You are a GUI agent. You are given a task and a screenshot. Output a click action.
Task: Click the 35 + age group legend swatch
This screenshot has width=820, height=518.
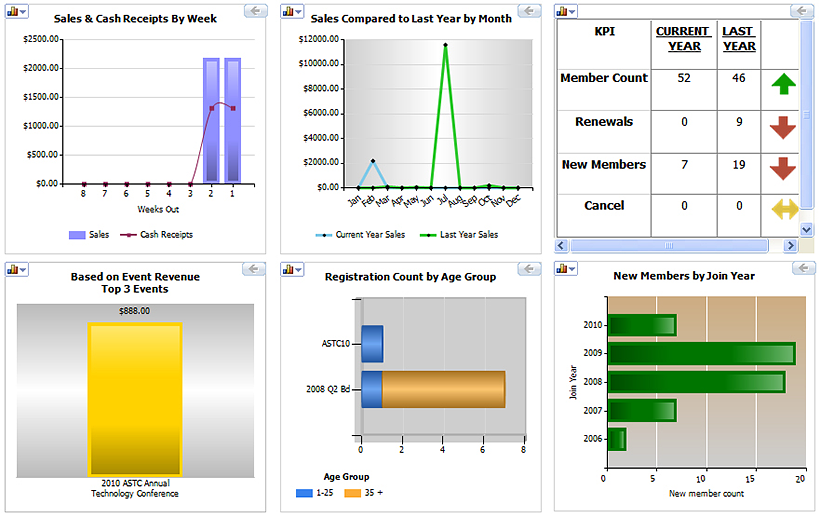[352, 493]
